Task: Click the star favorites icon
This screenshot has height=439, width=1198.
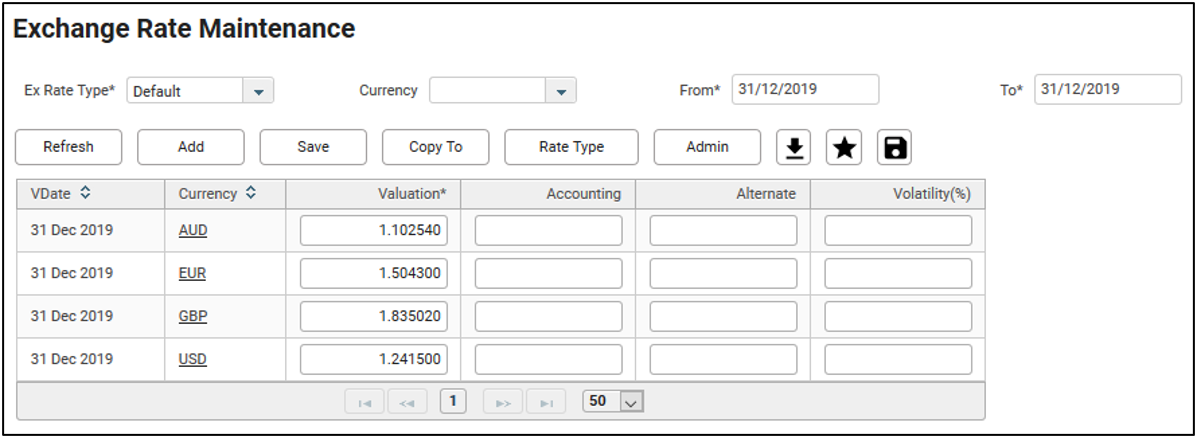Action: [844, 147]
